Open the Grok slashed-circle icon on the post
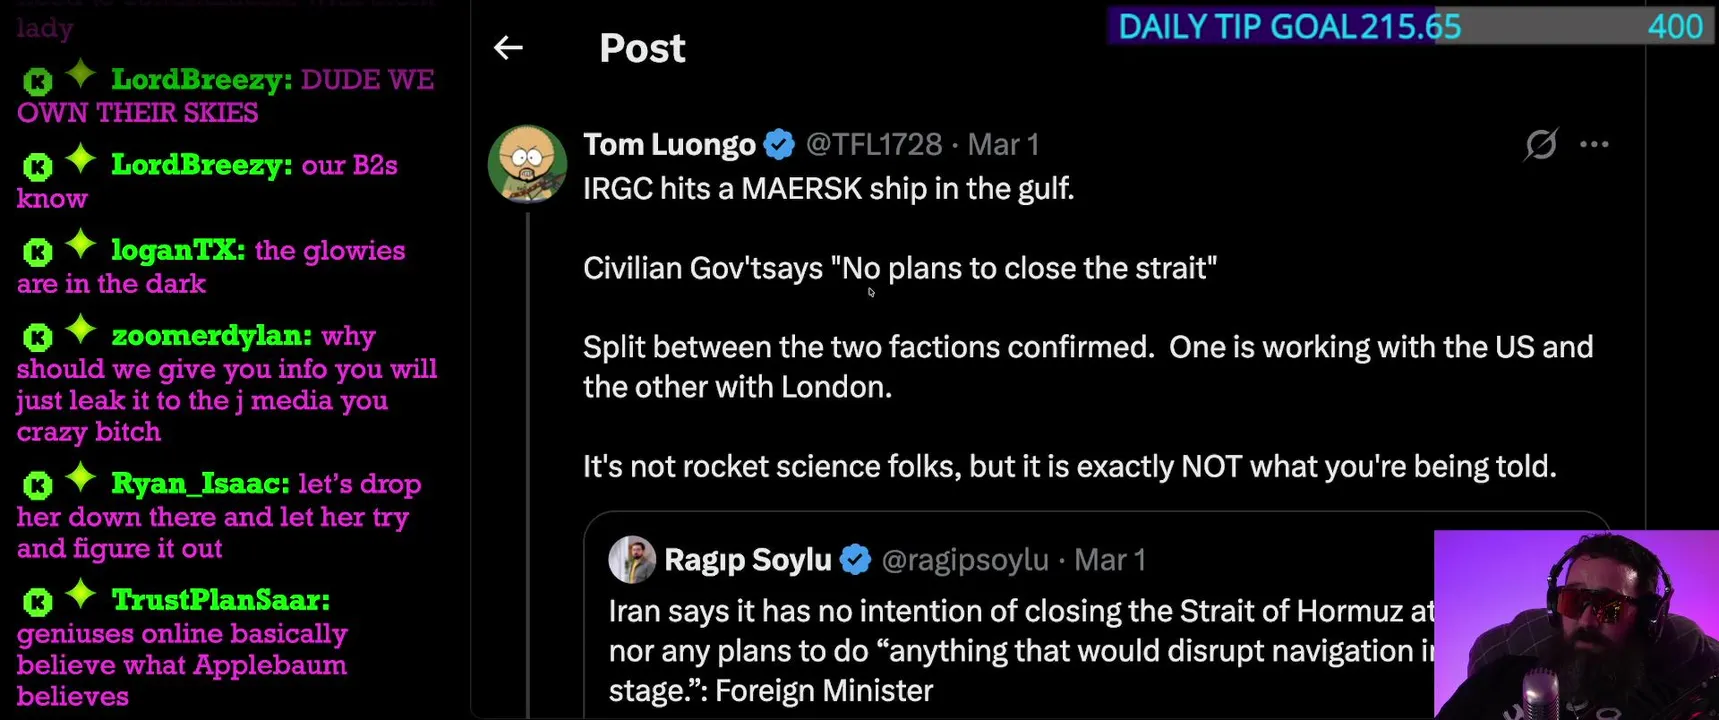Viewport: 1719px width, 720px height. coord(1541,145)
